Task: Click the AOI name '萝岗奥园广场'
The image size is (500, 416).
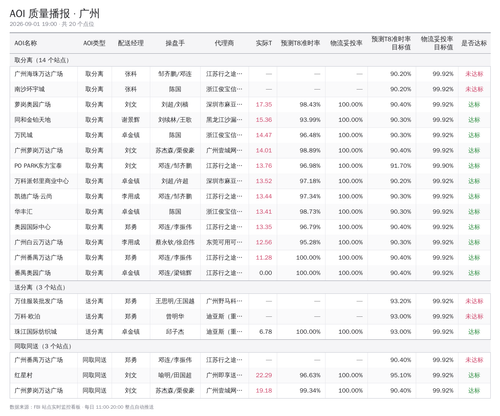Action: coord(33,105)
